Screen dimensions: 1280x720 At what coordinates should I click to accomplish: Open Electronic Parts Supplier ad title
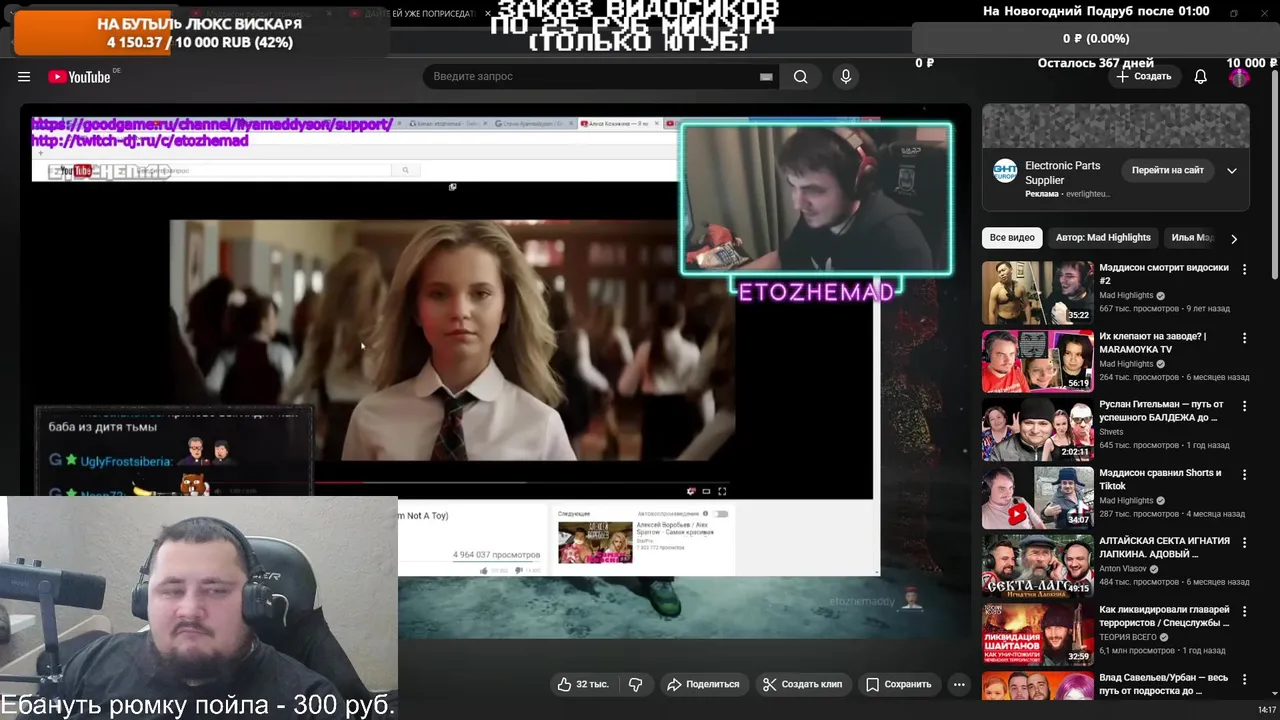point(1062,173)
